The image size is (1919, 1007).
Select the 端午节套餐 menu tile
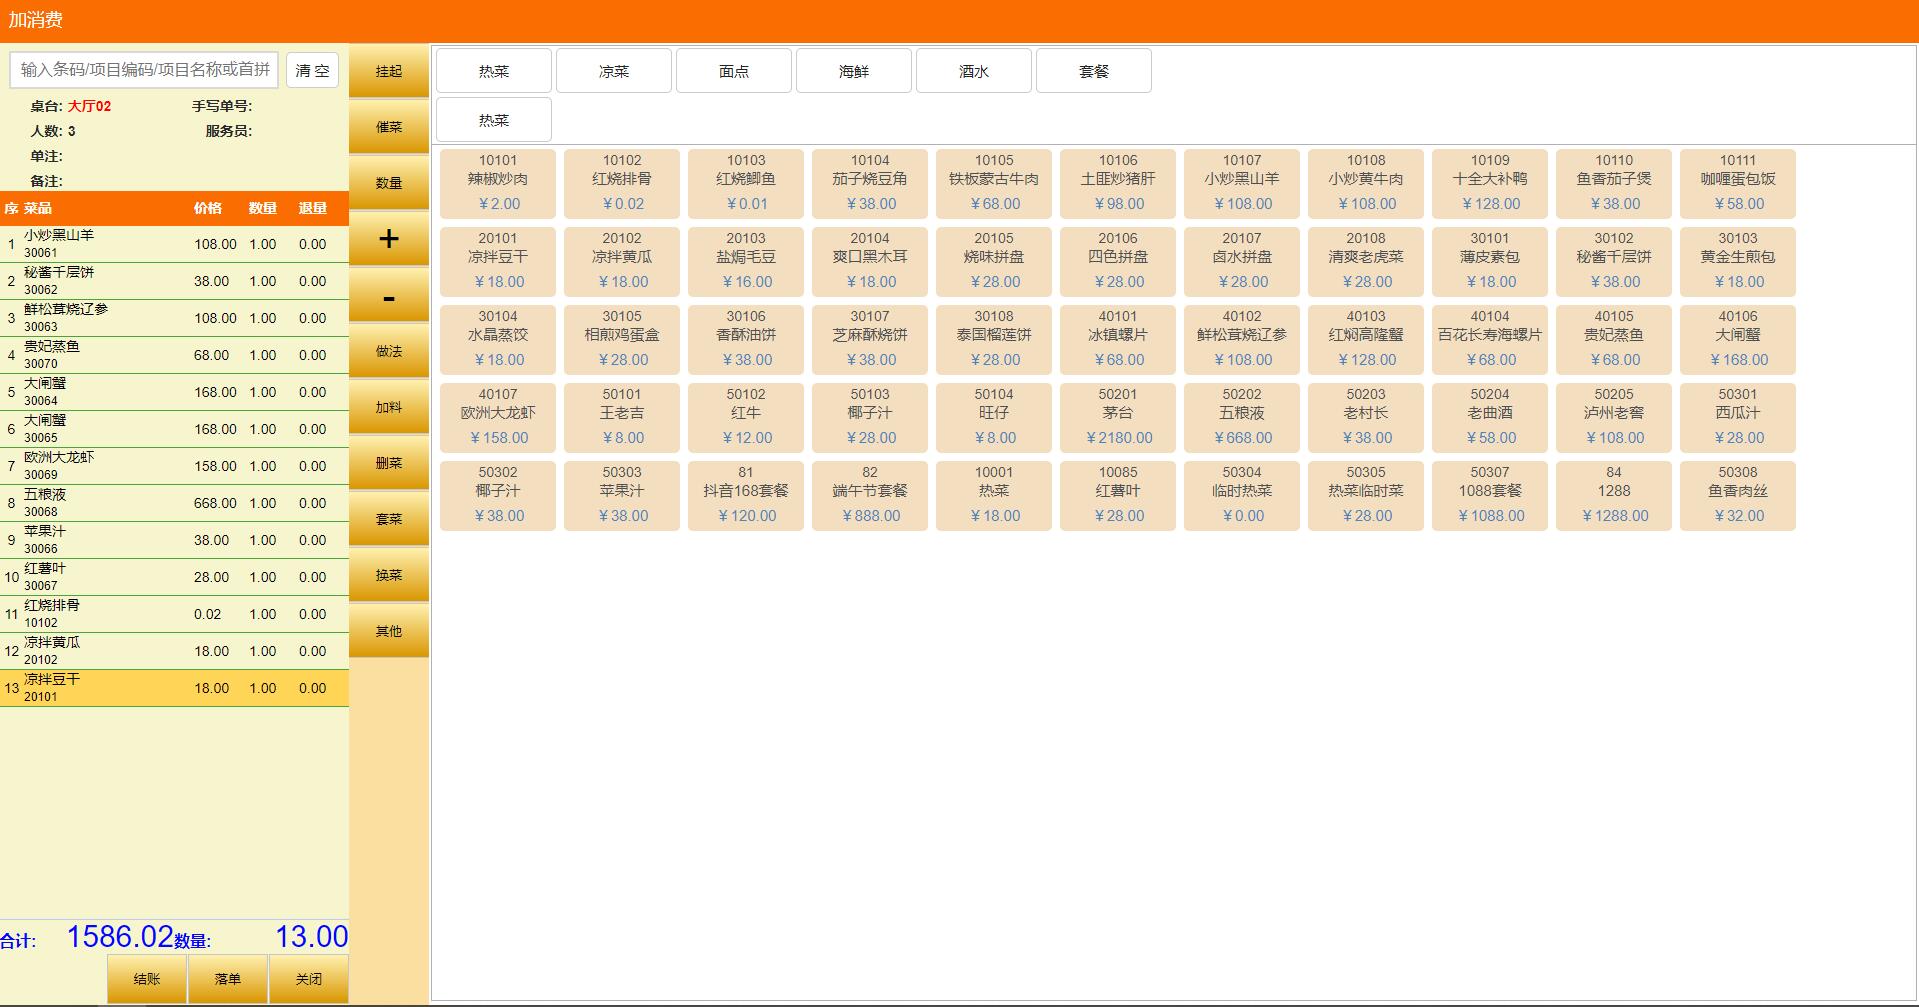click(x=869, y=495)
